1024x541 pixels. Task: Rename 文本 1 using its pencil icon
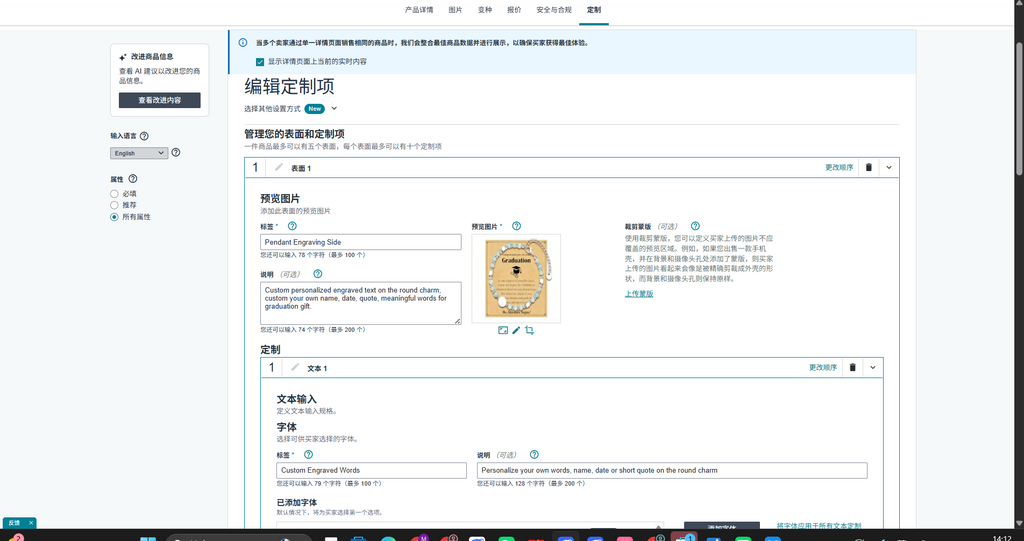click(295, 367)
